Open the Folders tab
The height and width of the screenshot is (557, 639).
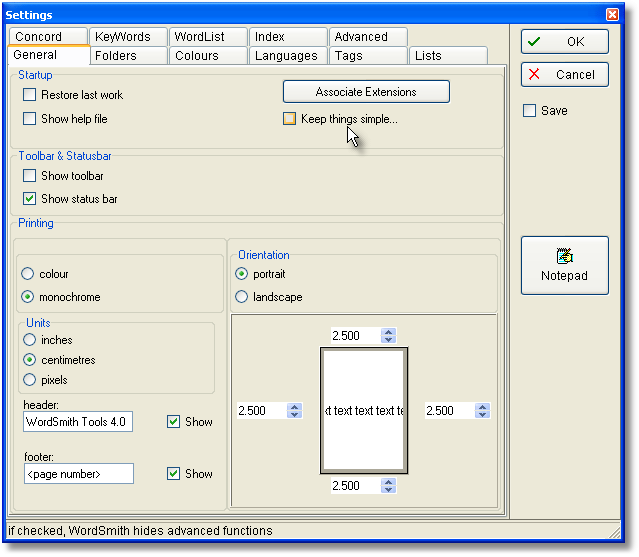(128, 55)
